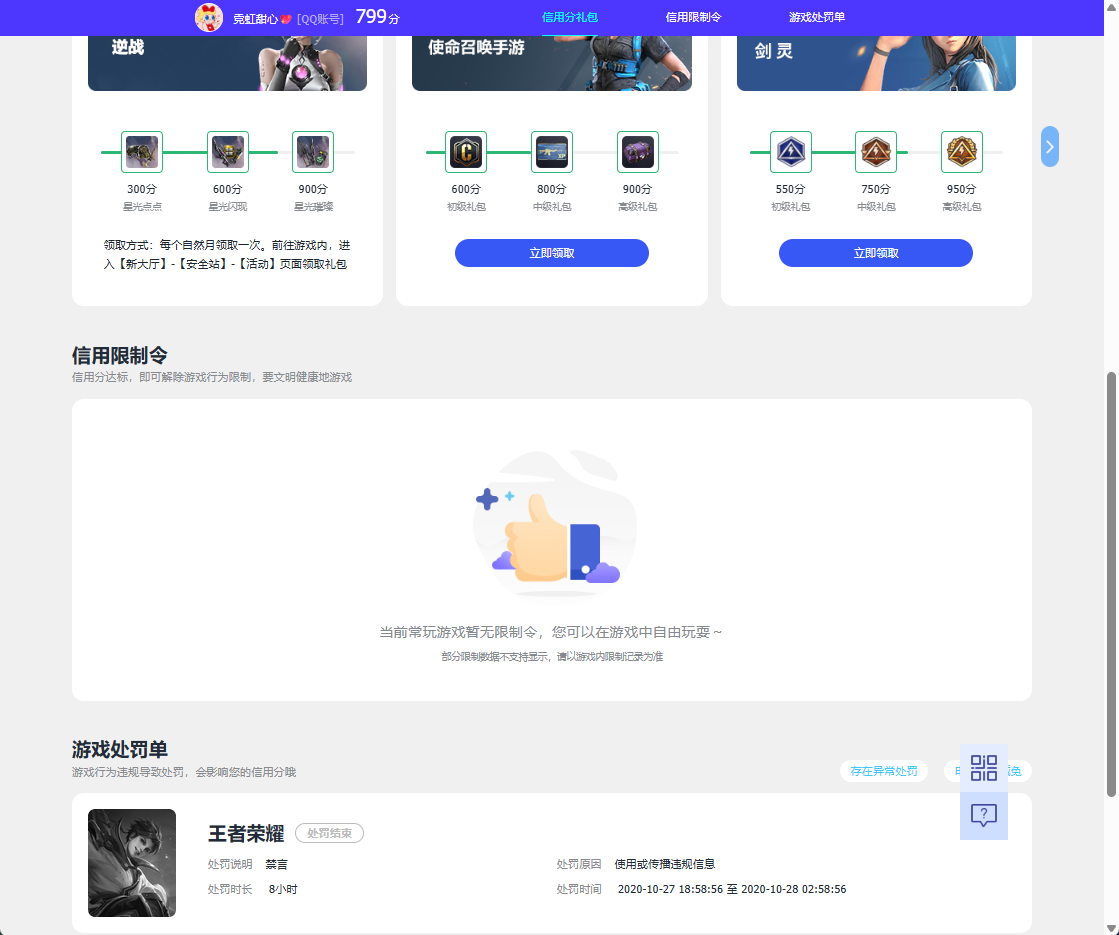1119x935 pixels.
Task: Open 游戏处罚单 tab
Action: click(x=816, y=17)
